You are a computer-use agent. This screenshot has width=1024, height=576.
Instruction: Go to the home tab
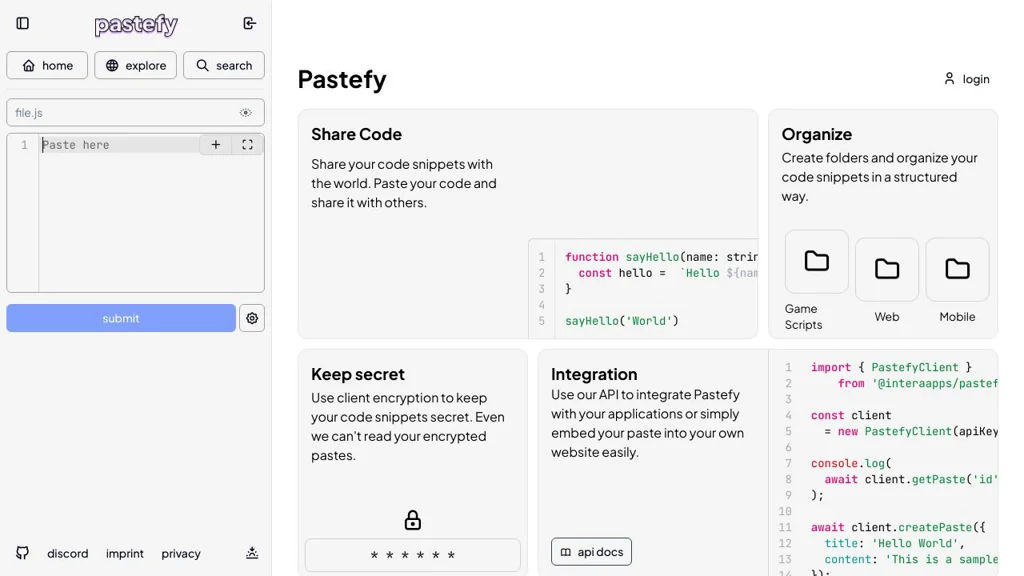(x=47, y=65)
